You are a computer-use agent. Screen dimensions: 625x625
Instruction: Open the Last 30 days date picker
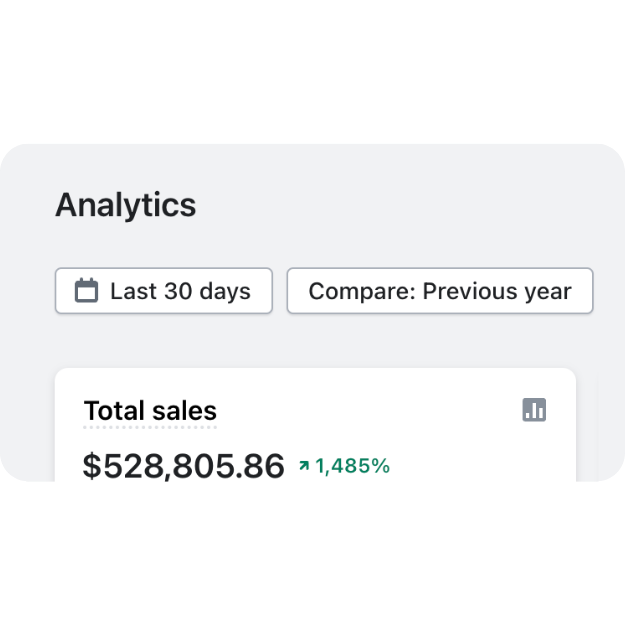click(164, 291)
